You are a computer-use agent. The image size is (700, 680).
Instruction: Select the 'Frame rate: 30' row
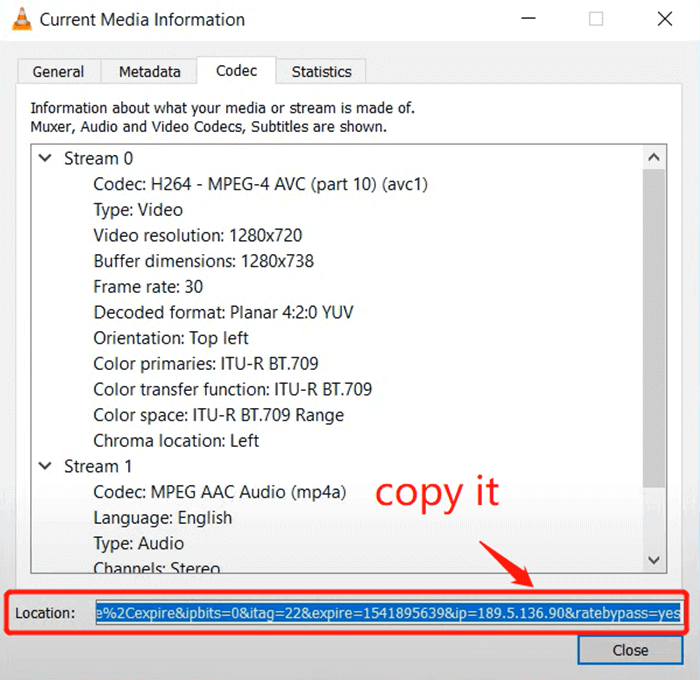tap(148, 287)
